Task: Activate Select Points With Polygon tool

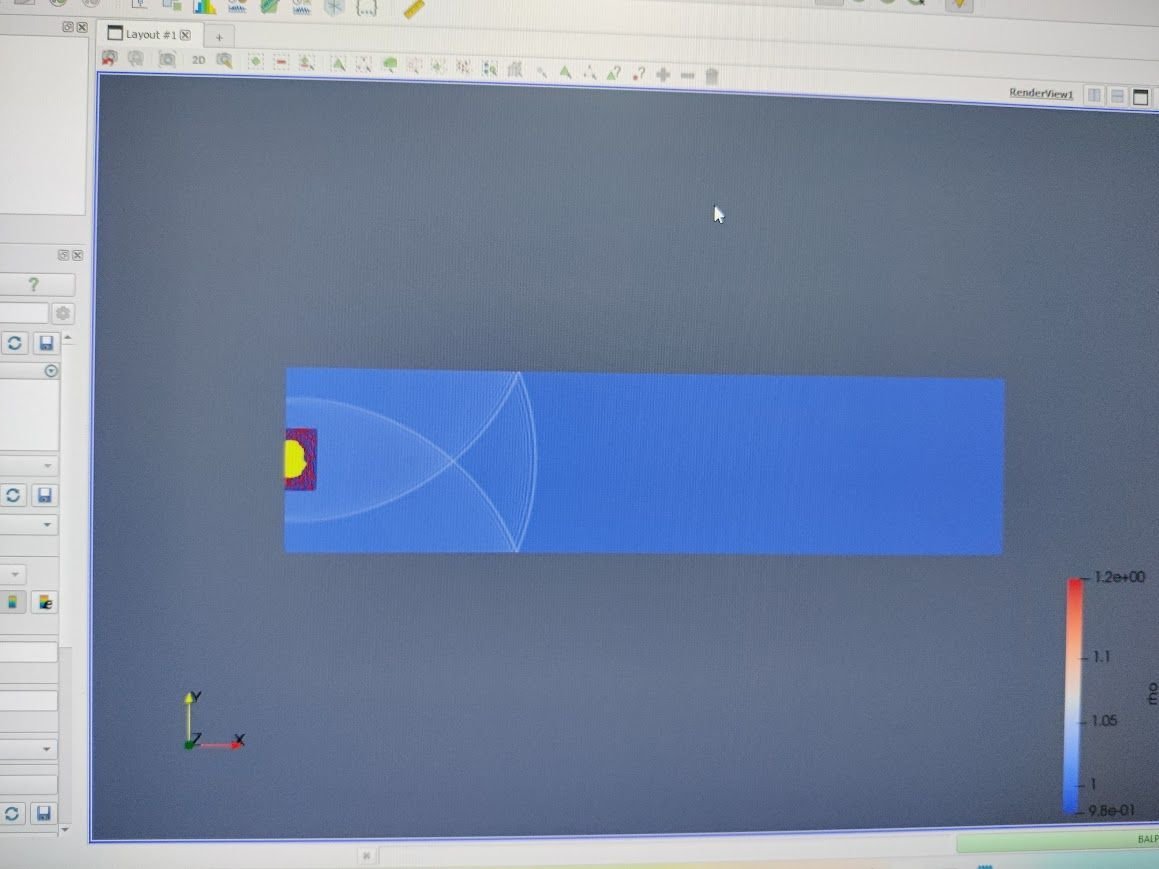Action: [464, 68]
